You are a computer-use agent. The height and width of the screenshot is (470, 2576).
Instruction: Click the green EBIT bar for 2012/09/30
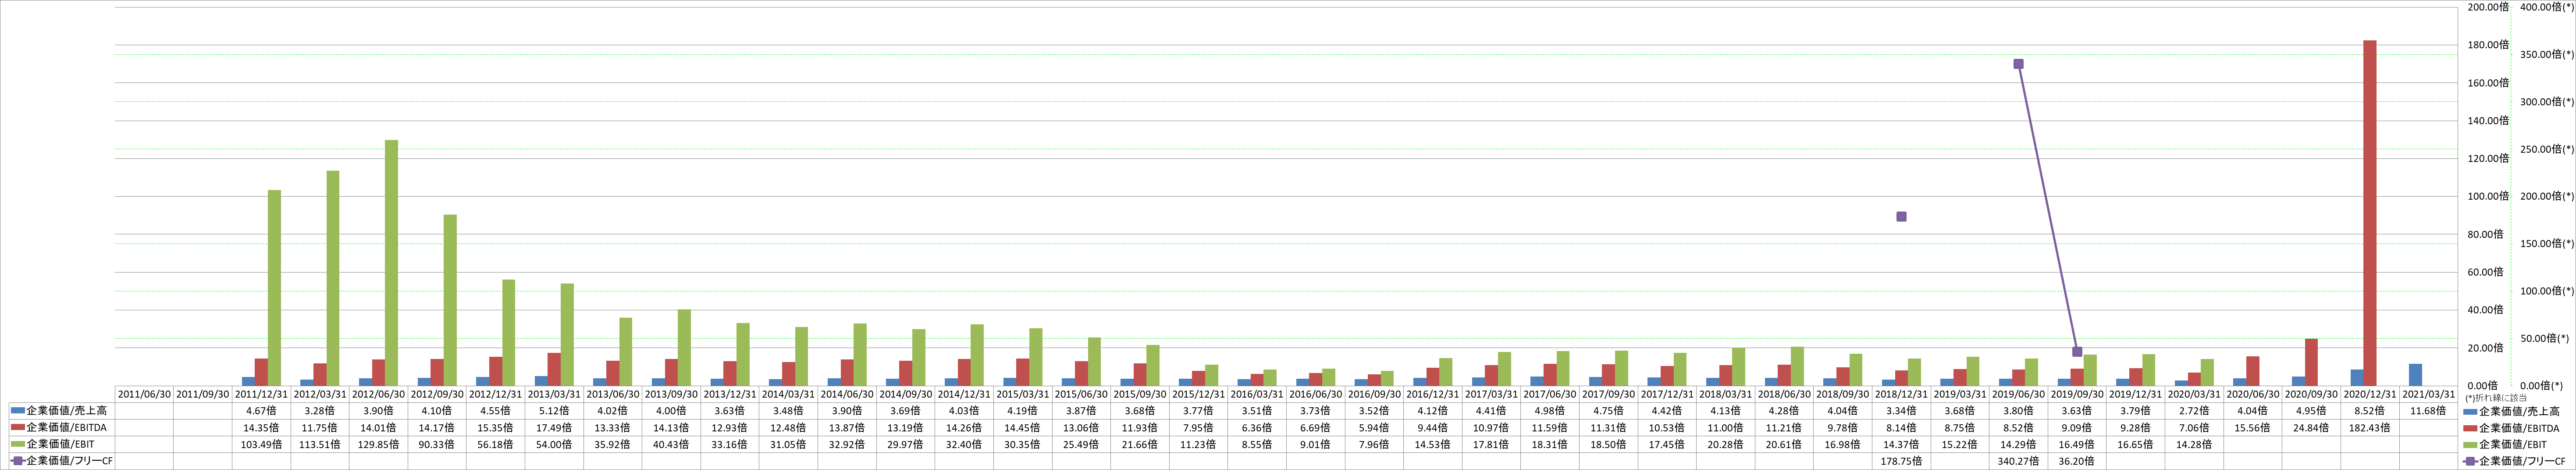tap(450, 300)
